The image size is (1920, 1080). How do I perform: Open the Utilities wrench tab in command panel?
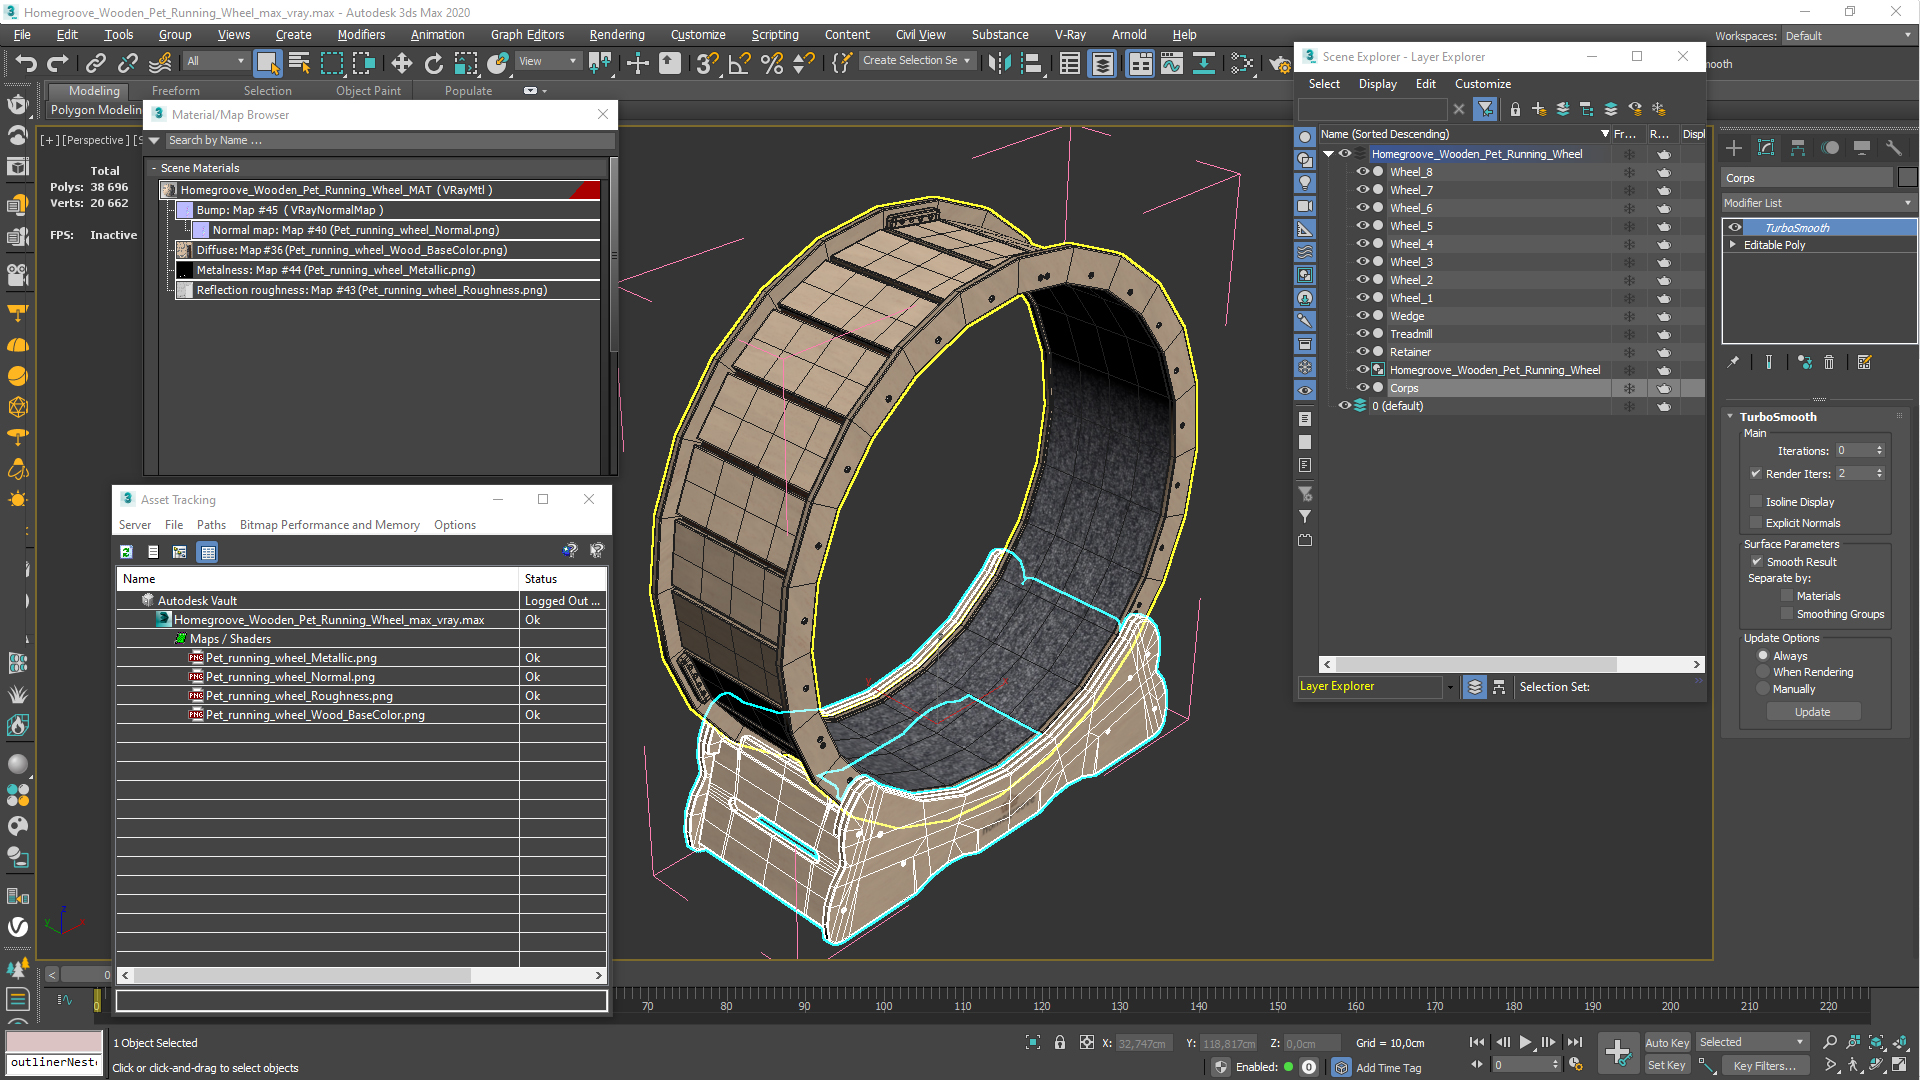pos(1893,148)
